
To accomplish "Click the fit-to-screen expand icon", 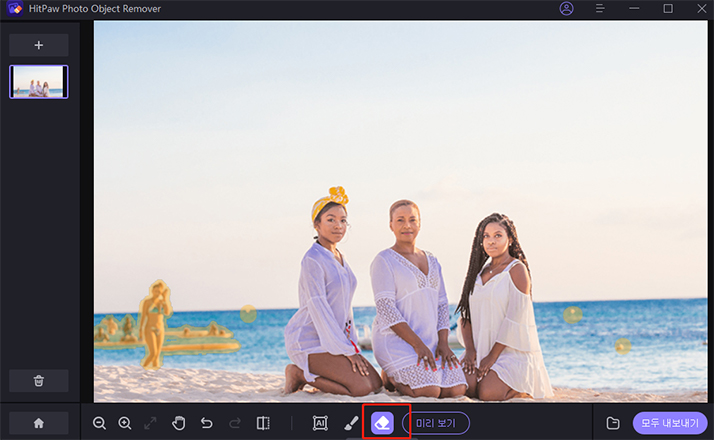I will pos(151,423).
